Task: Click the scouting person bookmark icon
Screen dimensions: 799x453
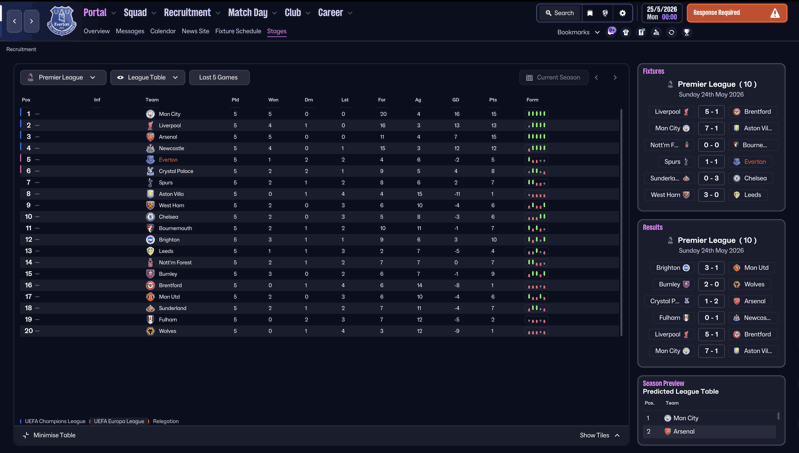Action: 656,32
